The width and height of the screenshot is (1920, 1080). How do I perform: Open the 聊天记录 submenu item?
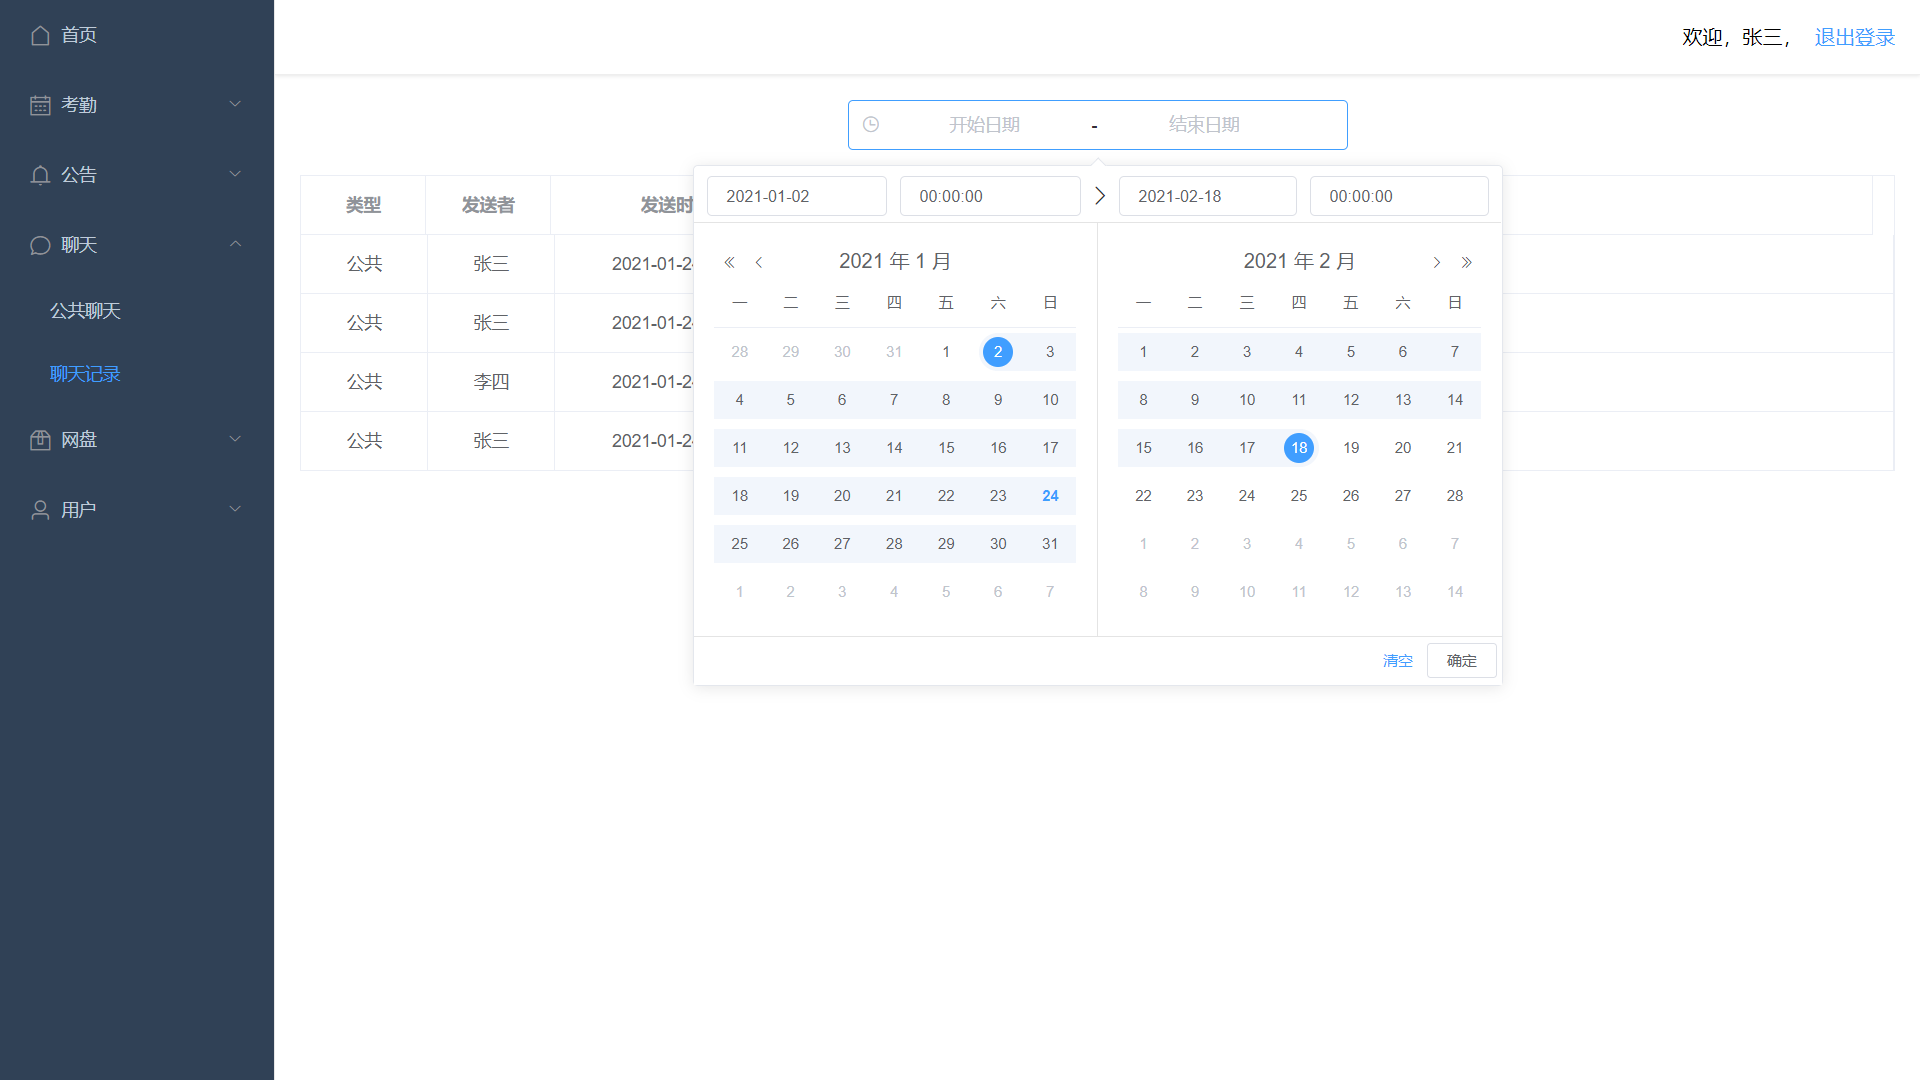[x=85, y=374]
